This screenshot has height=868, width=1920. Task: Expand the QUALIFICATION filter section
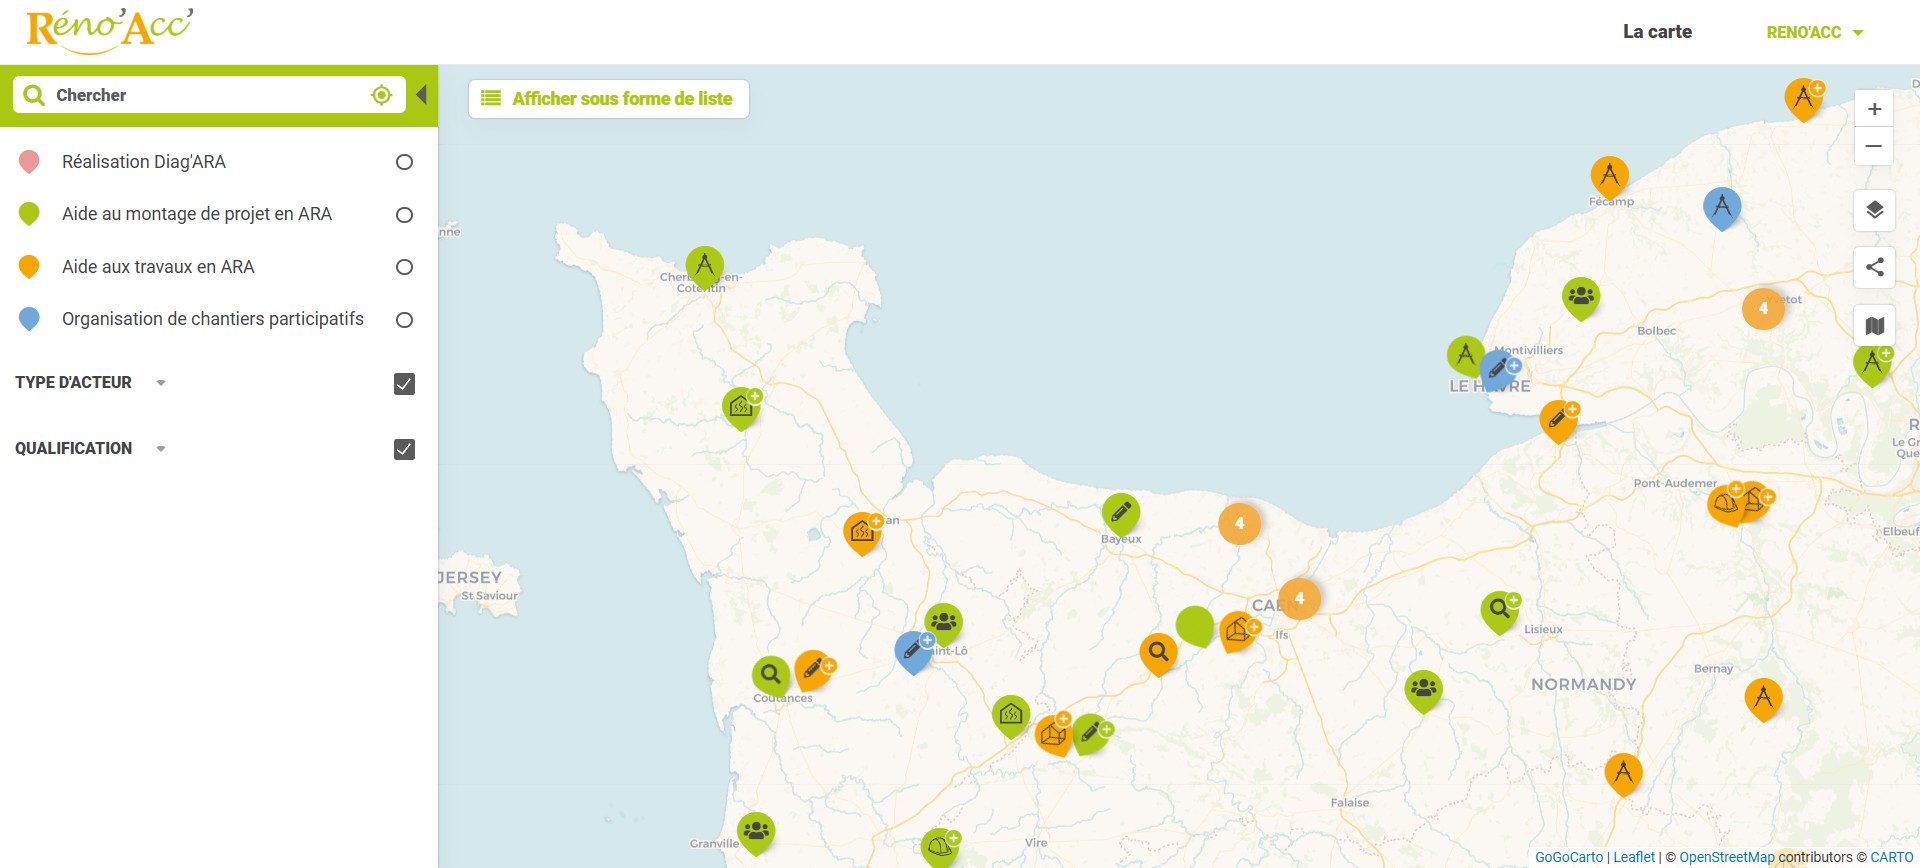coord(161,449)
